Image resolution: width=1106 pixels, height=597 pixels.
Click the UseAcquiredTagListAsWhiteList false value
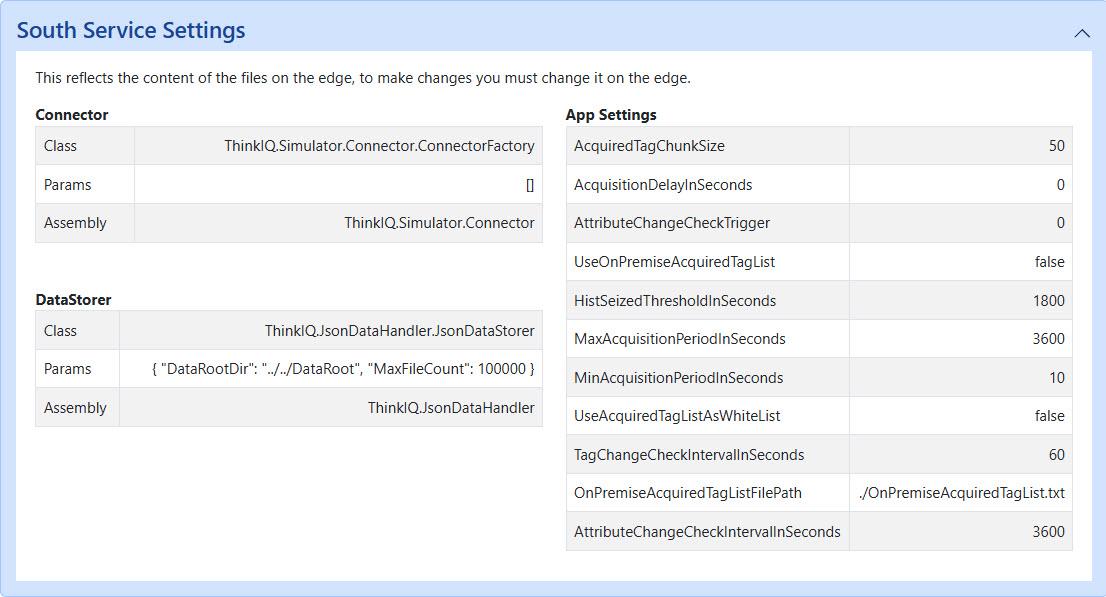tap(1049, 416)
